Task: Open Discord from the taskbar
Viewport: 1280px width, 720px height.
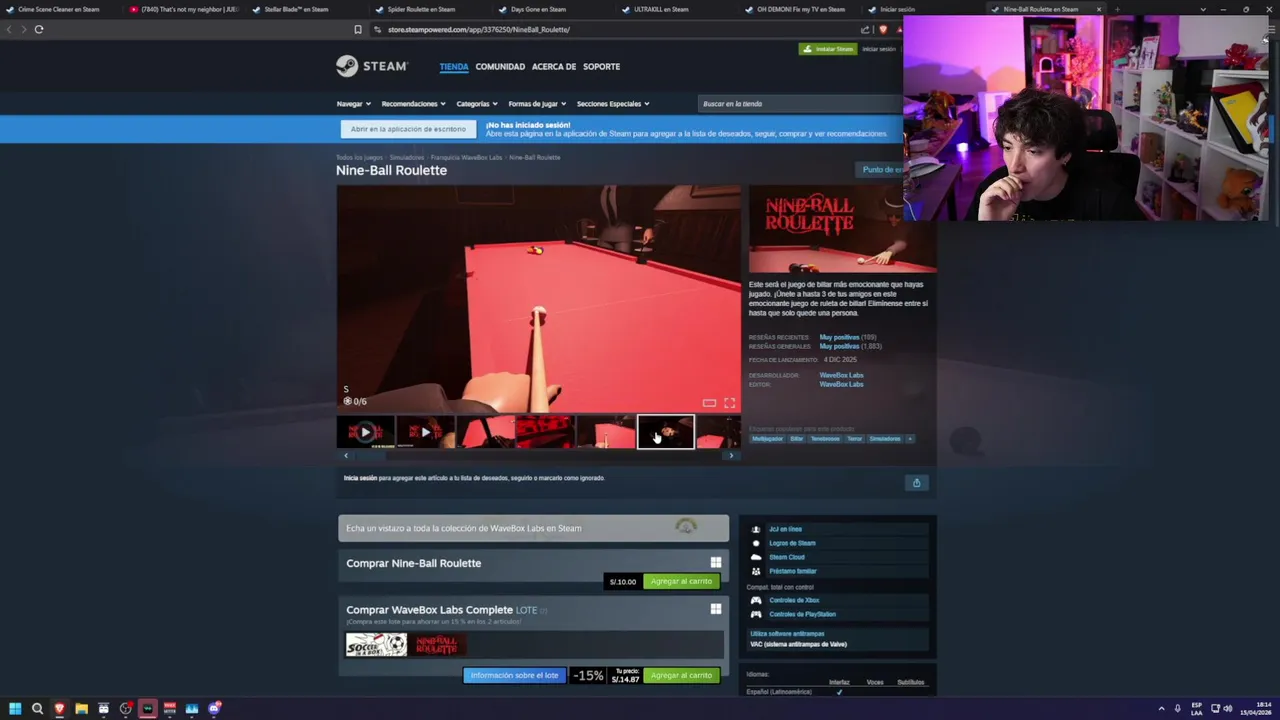Action: tap(214, 709)
